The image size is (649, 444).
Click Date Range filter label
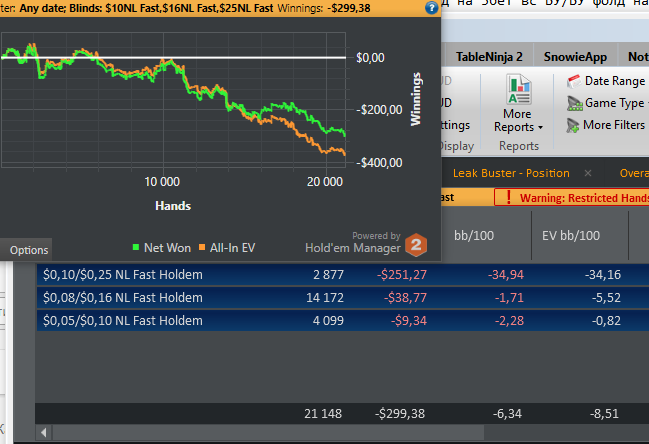615,81
